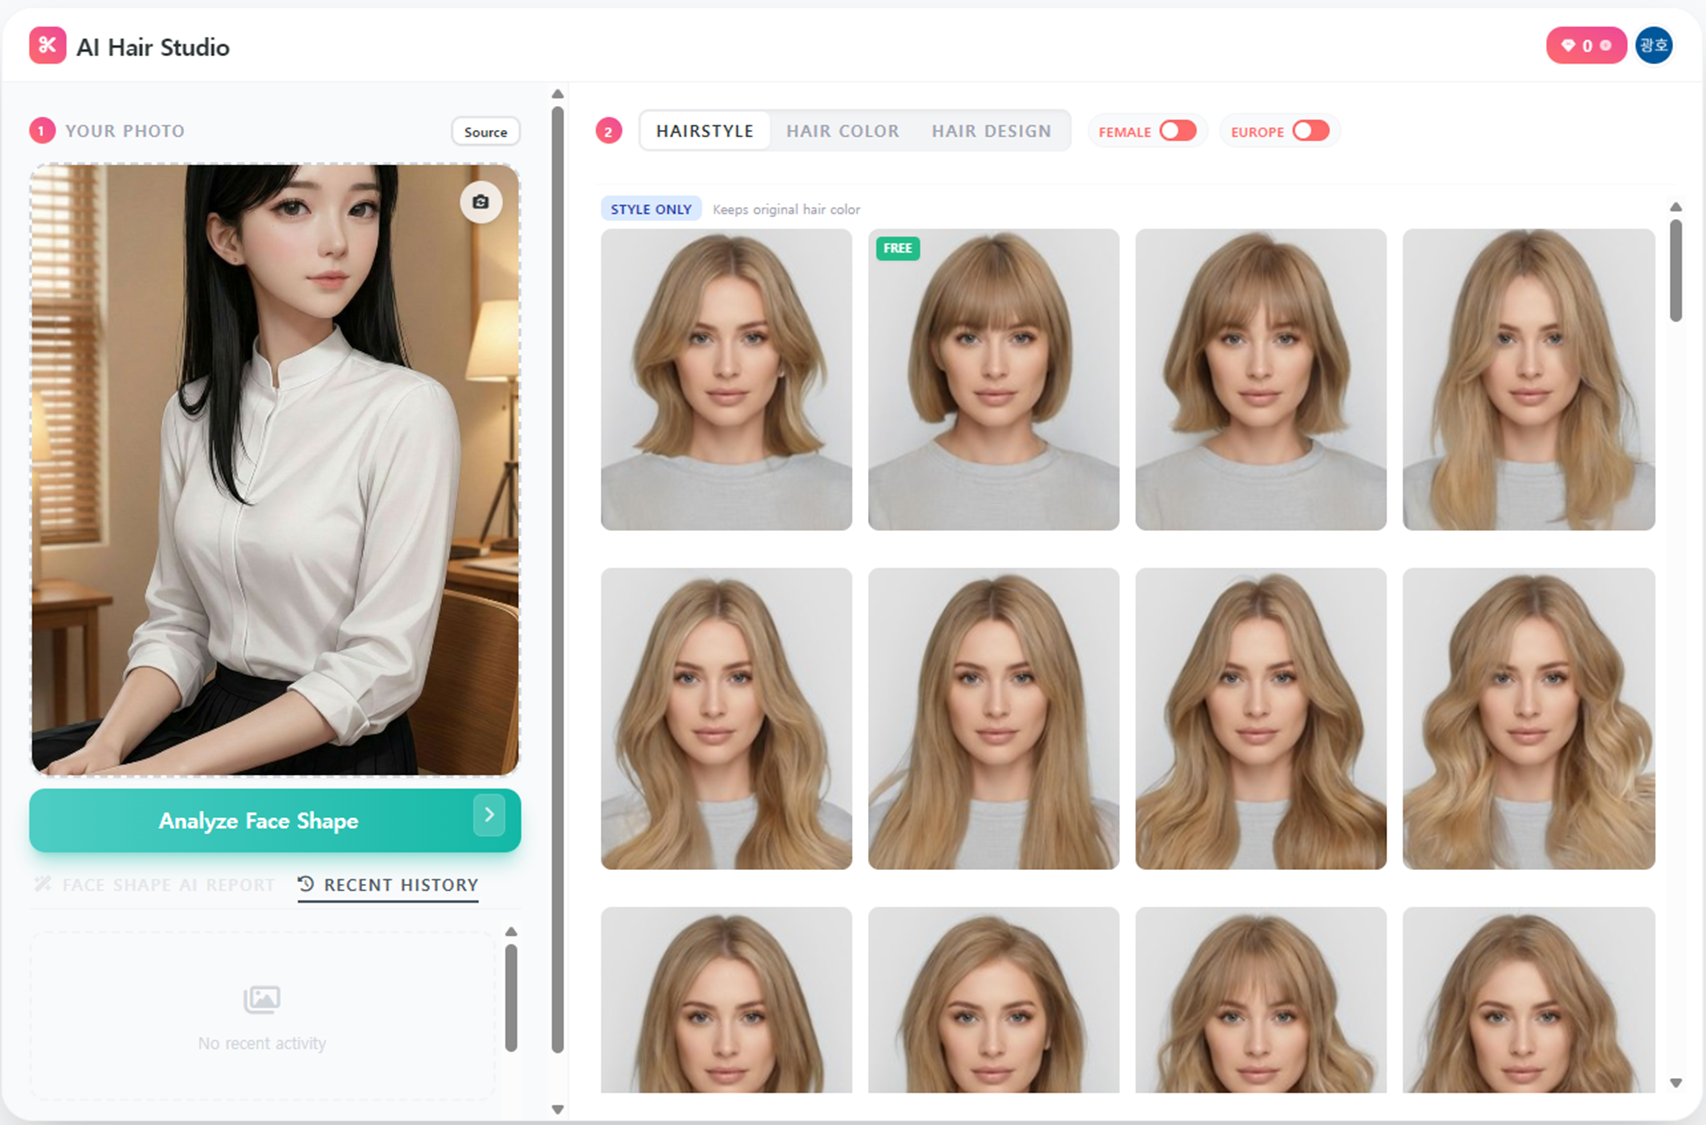Click the "No recent activity" text
Screen dimensions: 1706x1125
coord(262,1043)
